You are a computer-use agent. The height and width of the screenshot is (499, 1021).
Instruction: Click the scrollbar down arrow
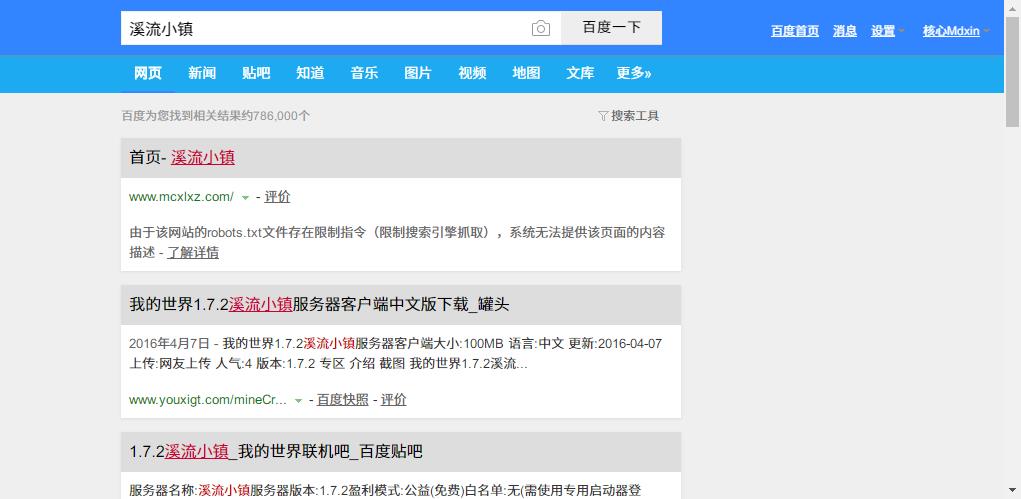pyautogui.click(x=1013, y=489)
